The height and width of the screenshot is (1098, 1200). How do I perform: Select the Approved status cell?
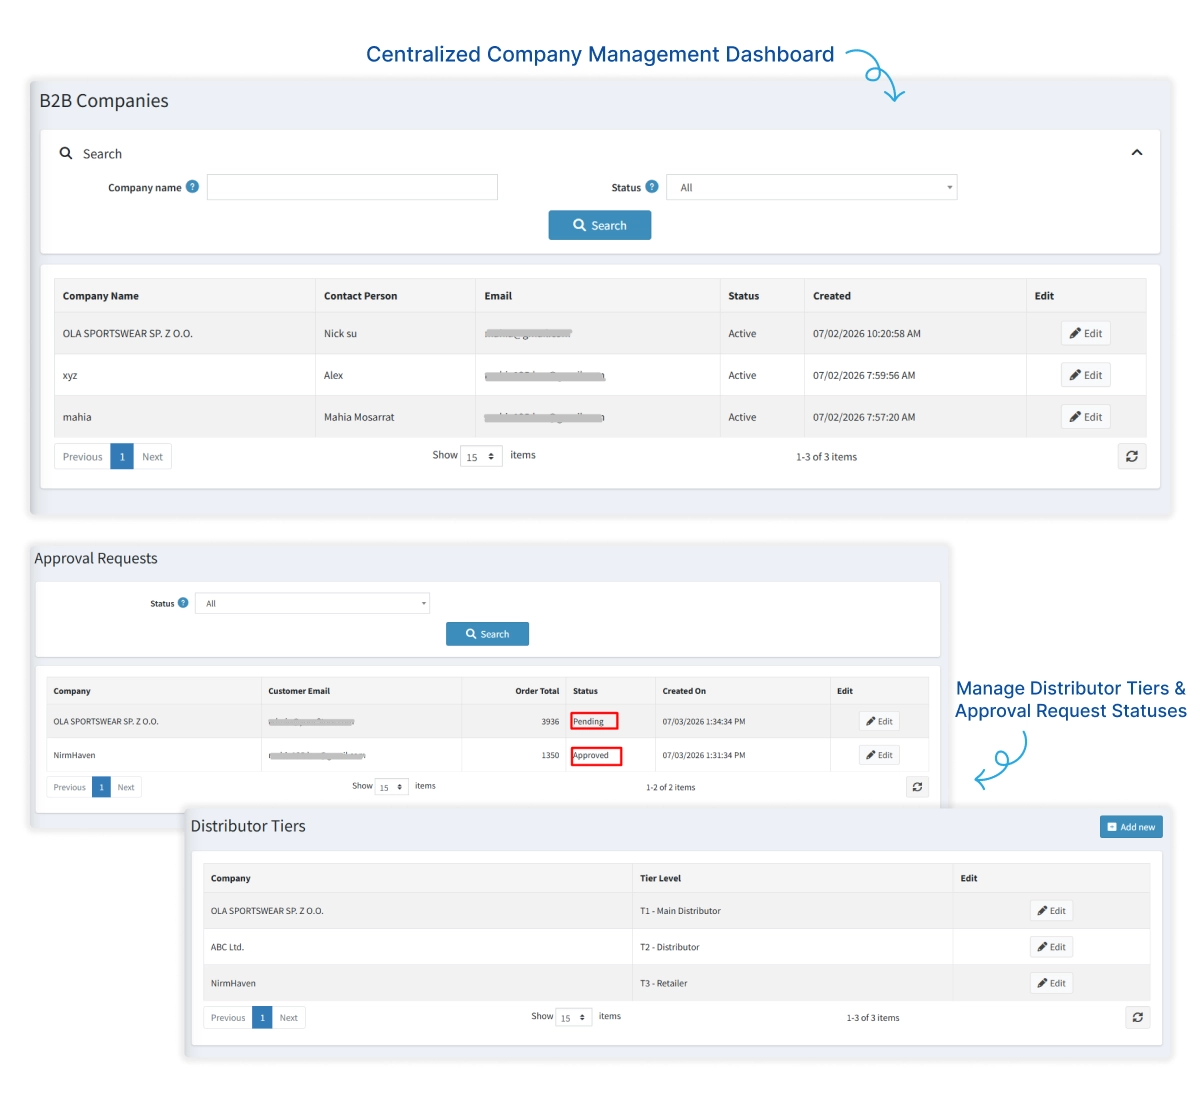(596, 755)
